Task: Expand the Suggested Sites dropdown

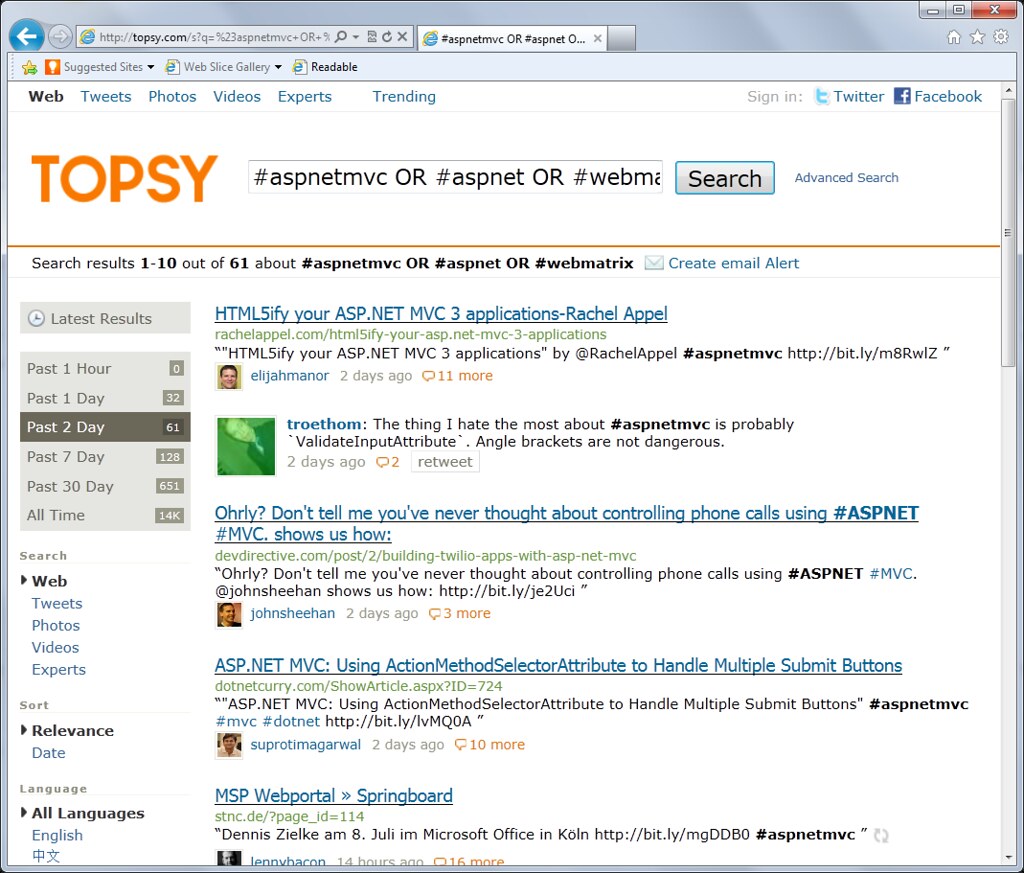Action: (x=151, y=67)
